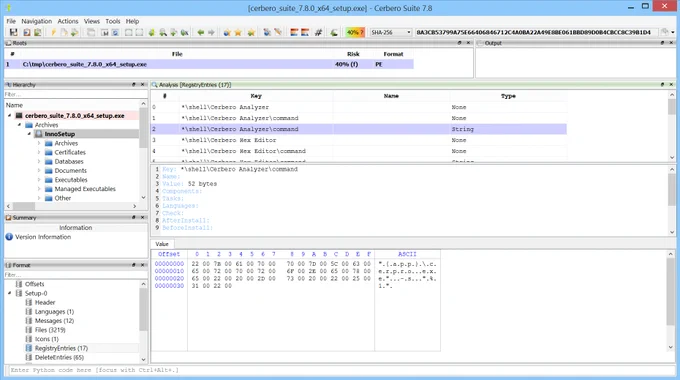The image size is (680, 380).
Task: Collapse the cerbero_suite_7.8.0_x64_setup.exe tree node
Action: tap(10, 116)
